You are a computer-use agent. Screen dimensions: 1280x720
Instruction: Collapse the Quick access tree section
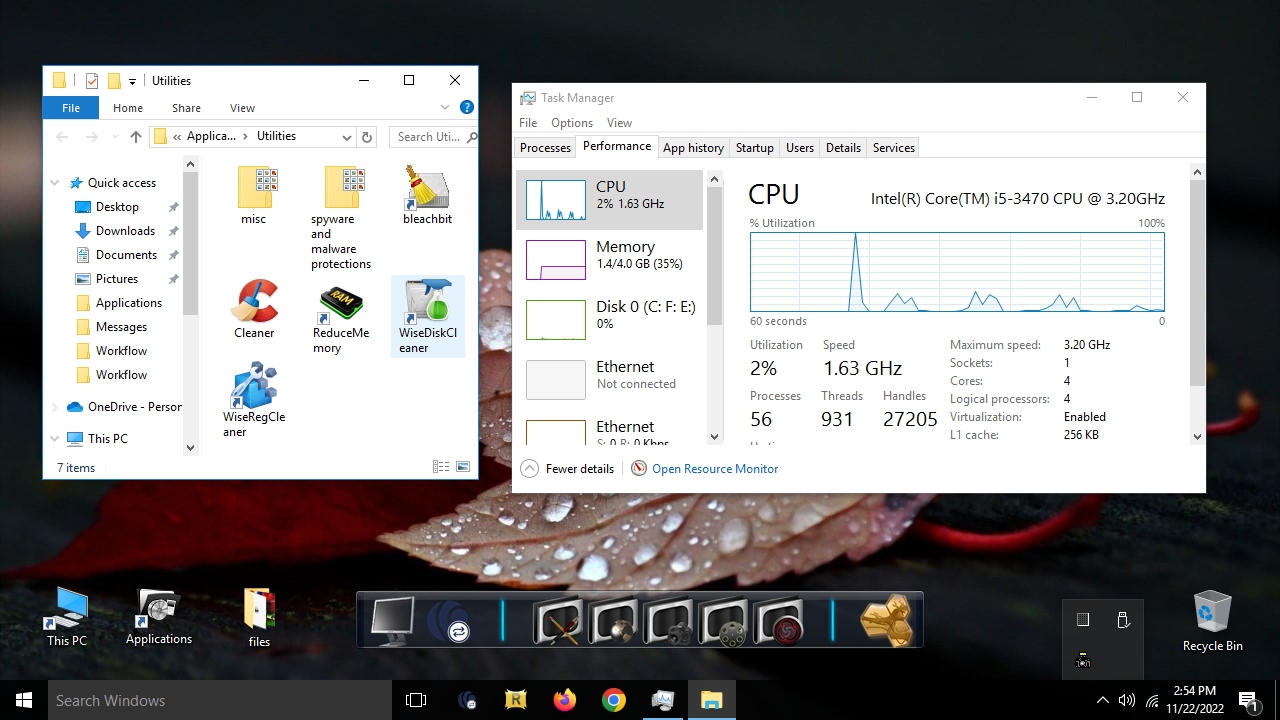55,183
